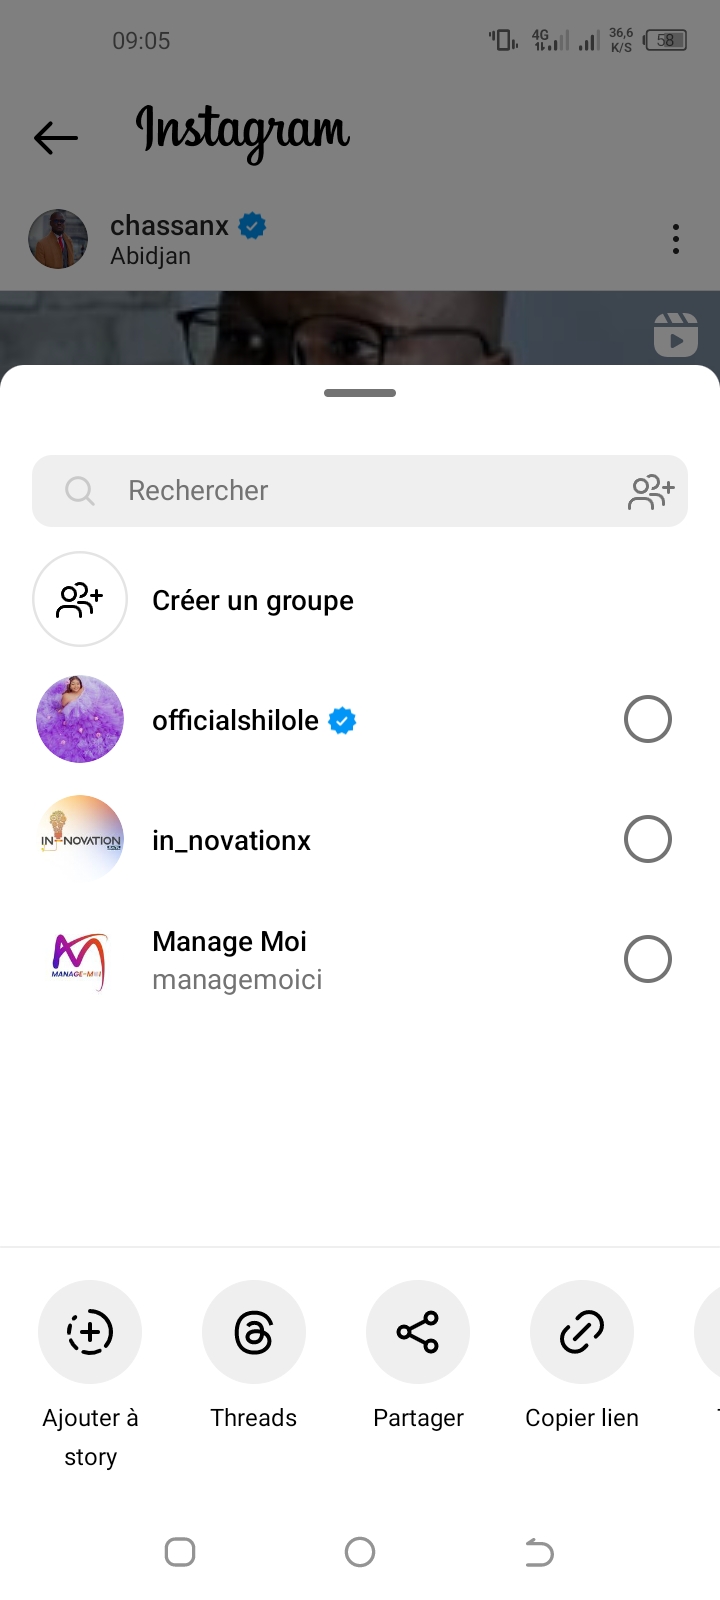720x1600 pixels.
Task: Tap the add people icon in search bar
Action: coord(651,491)
